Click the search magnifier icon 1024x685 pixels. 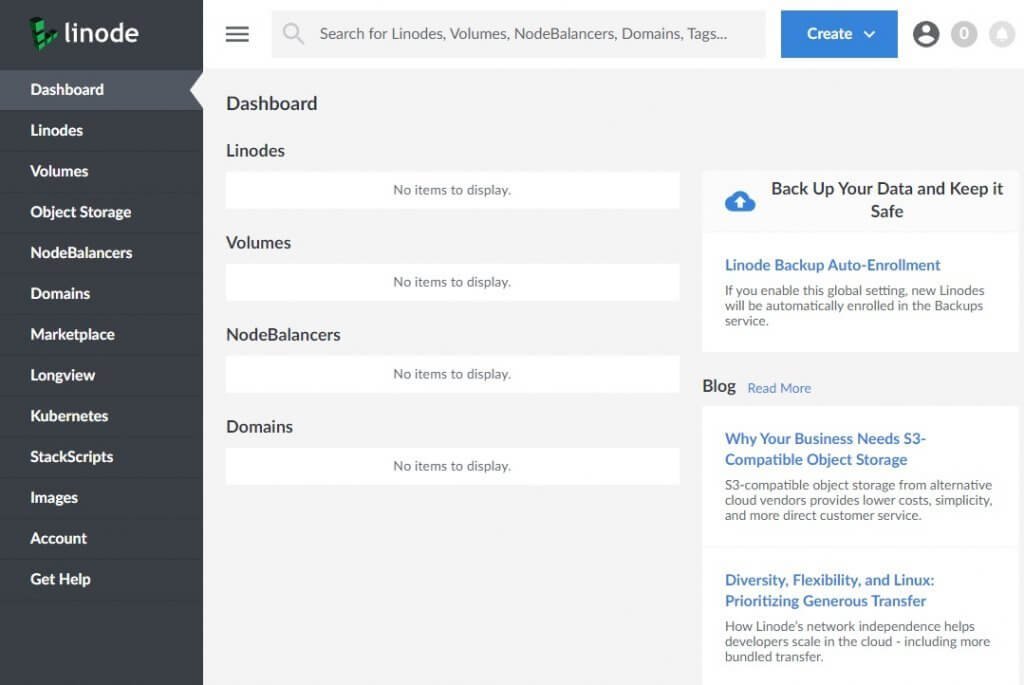tap(292, 33)
